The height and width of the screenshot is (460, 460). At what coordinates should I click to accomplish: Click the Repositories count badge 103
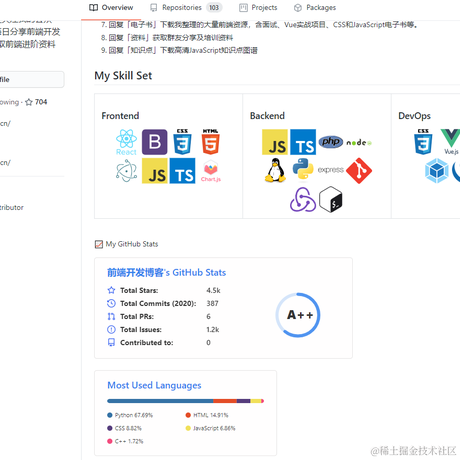click(x=214, y=8)
